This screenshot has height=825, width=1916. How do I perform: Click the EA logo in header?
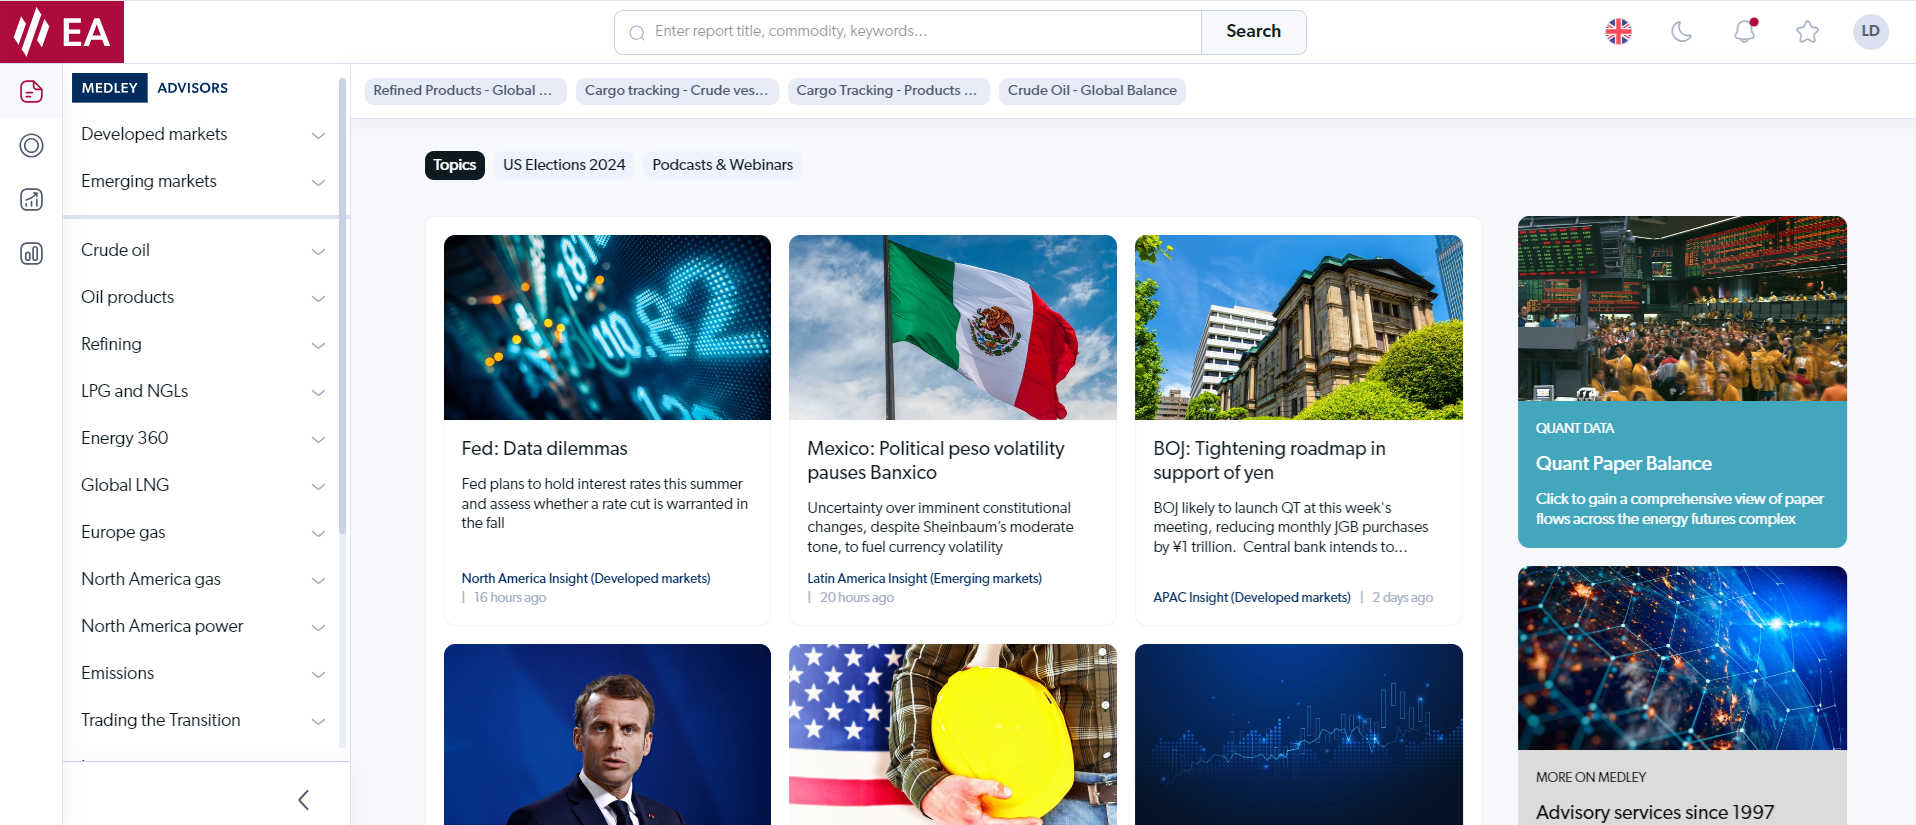(62, 31)
